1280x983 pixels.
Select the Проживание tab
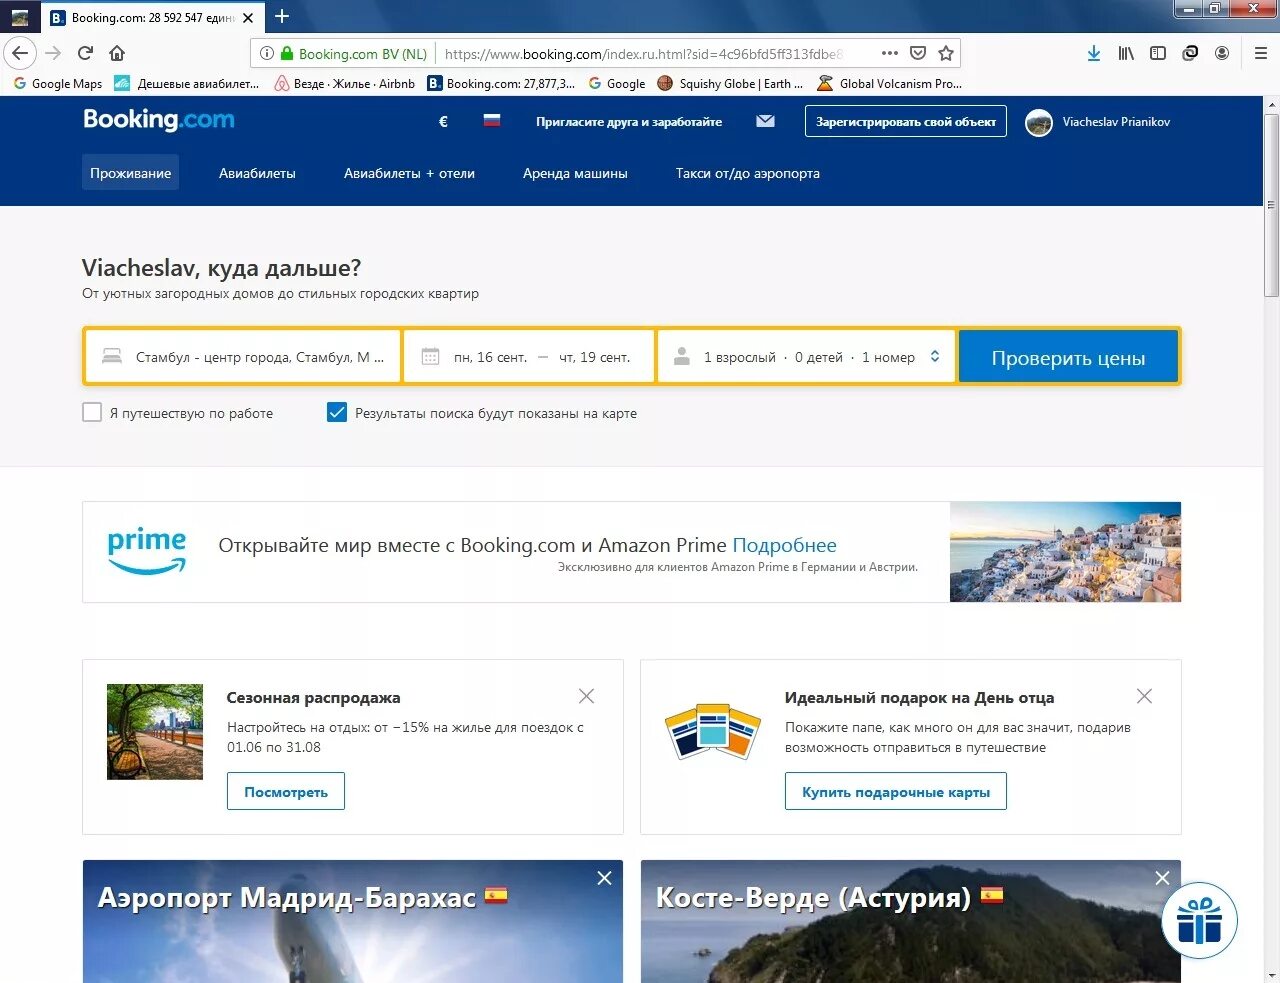tap(130, 173)
